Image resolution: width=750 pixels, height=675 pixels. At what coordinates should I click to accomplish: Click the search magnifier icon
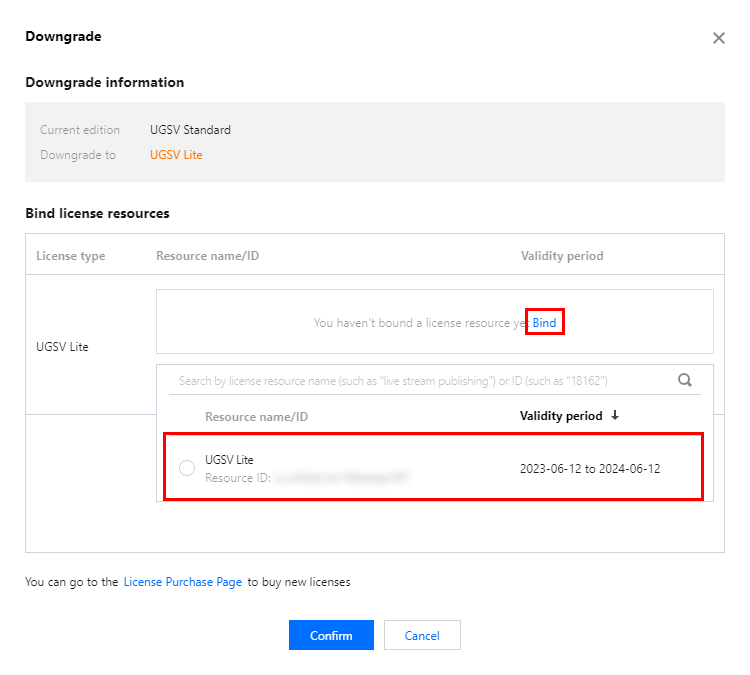point(685,380)
